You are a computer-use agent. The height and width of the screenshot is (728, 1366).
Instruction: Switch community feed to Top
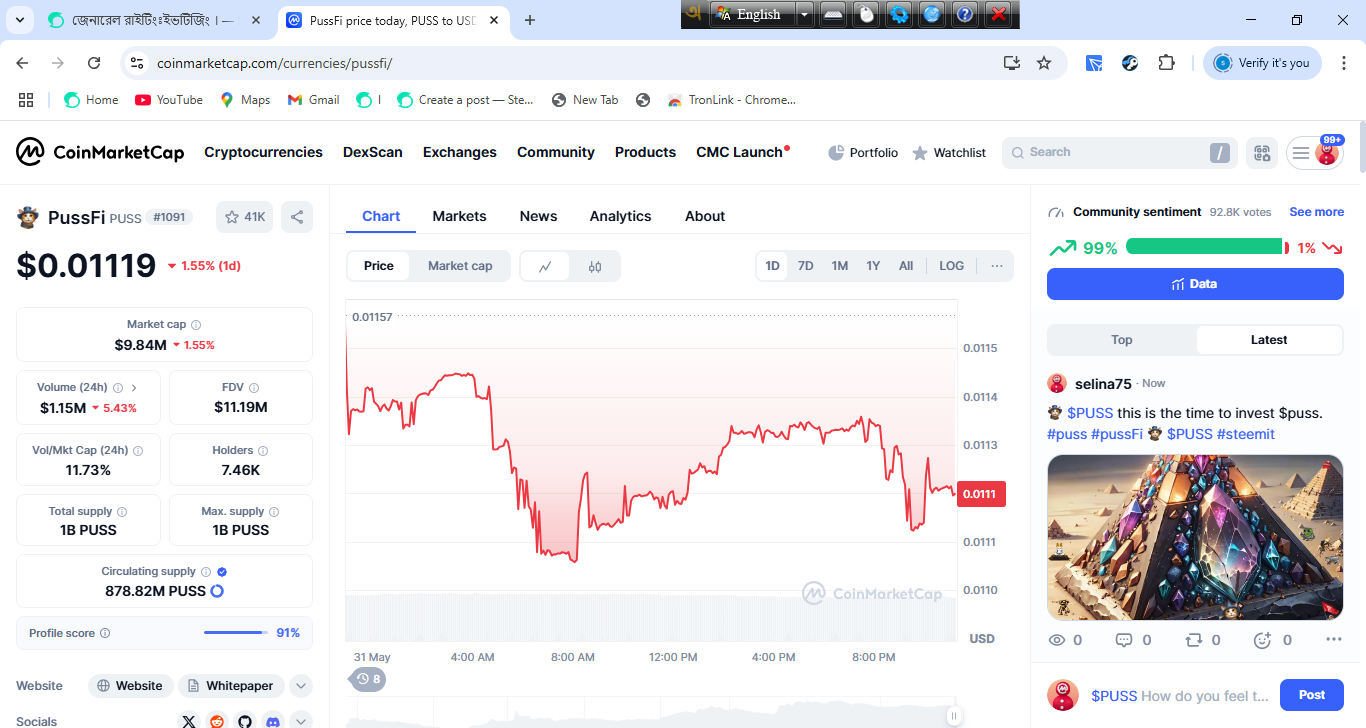[x=1122, y=340]
